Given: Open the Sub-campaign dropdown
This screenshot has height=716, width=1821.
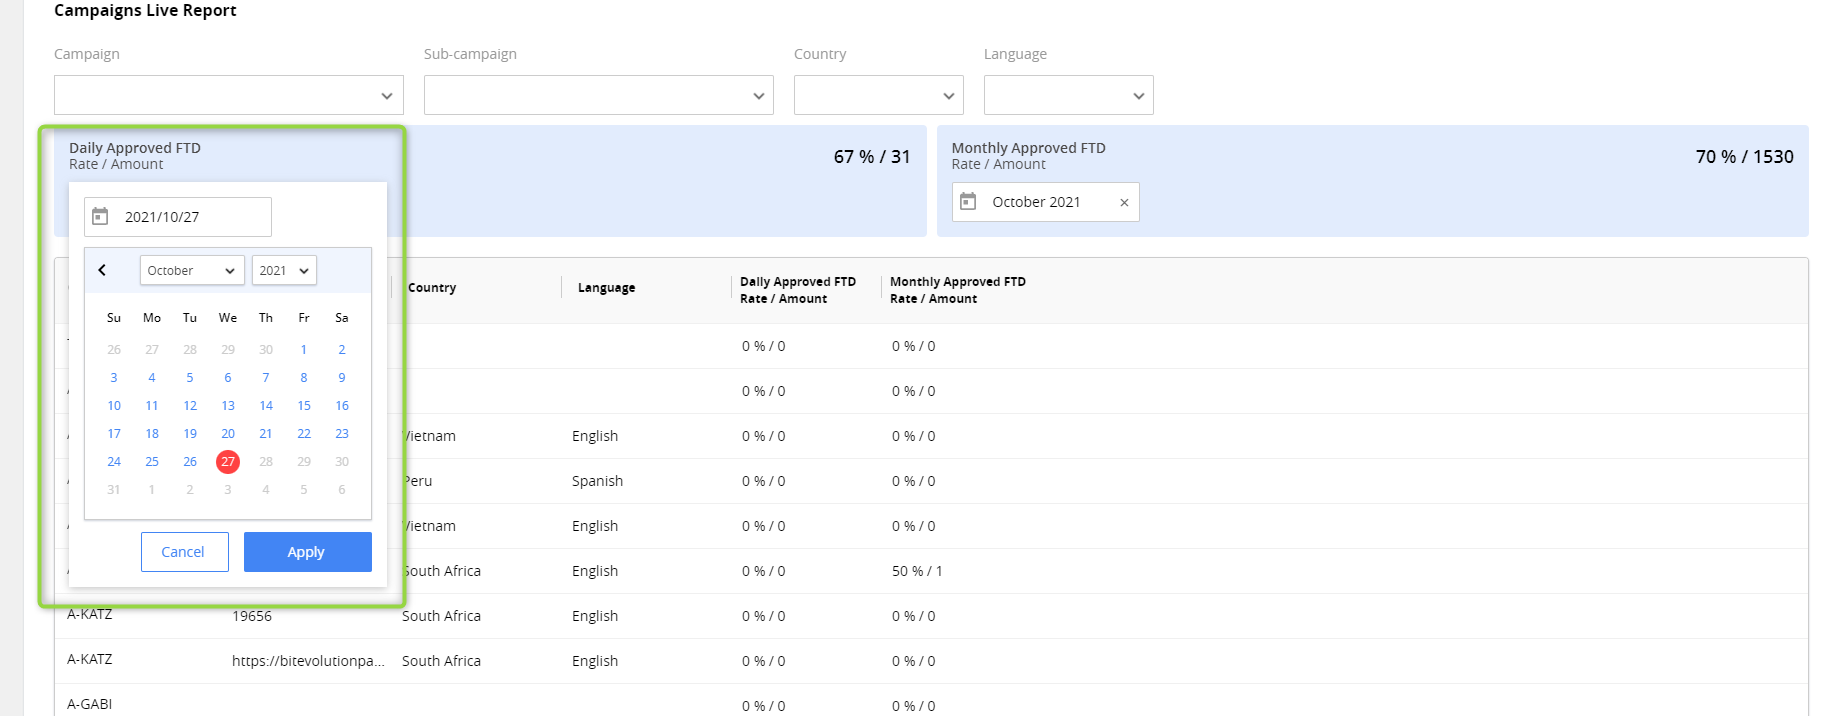Looking at the screenshot, I should click(x=599, y=95).
